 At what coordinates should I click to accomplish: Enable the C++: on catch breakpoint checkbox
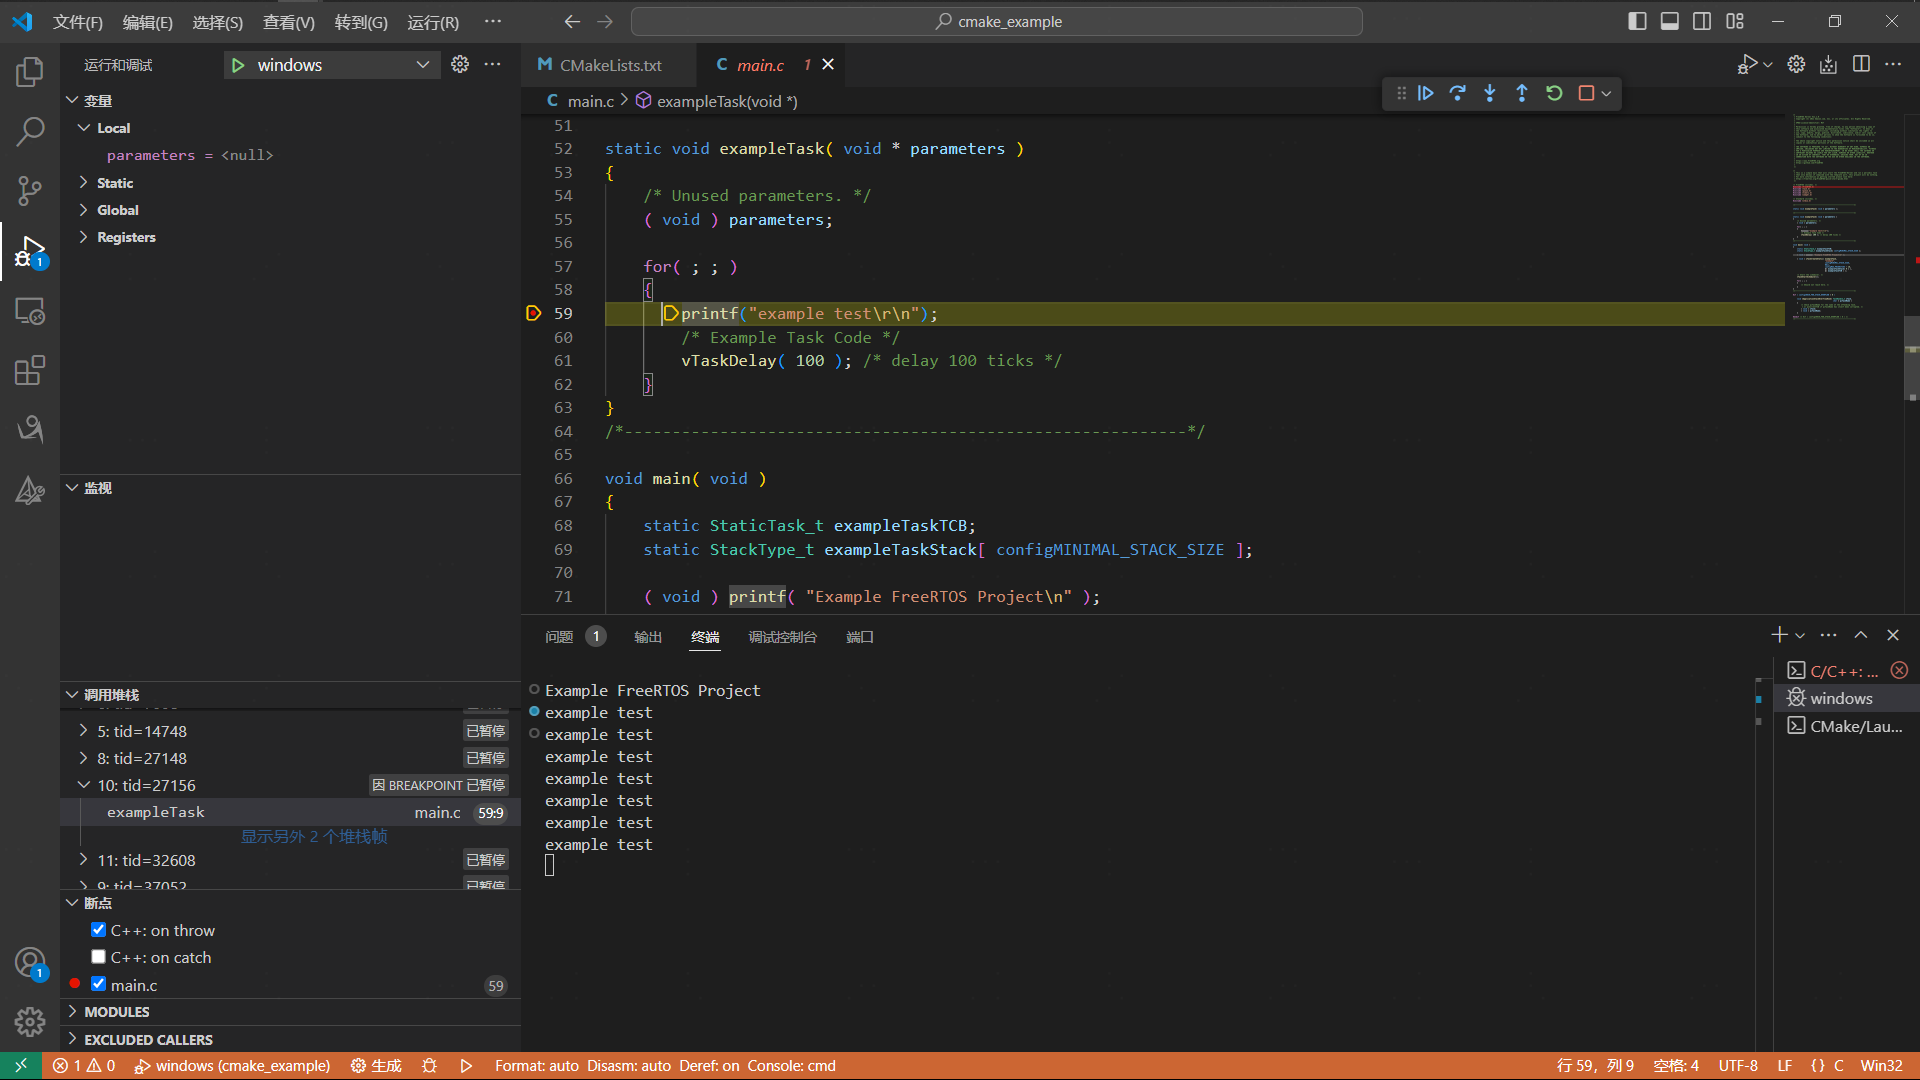tap(98, 957)
